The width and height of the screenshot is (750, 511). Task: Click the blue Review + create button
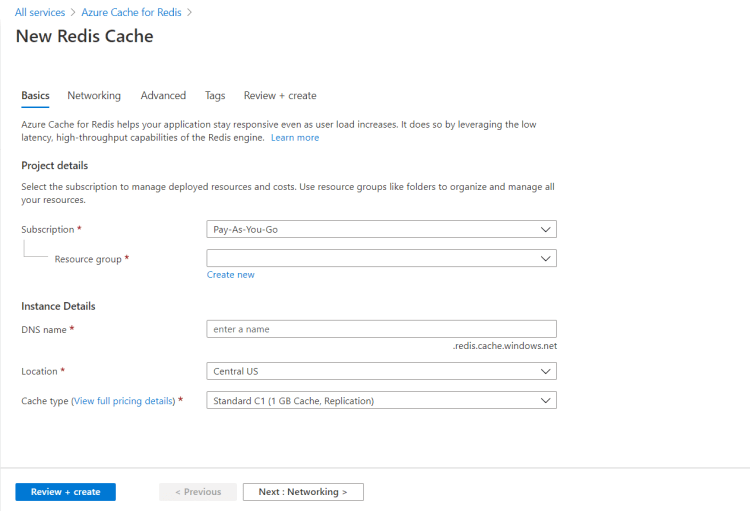coord(66,492)
